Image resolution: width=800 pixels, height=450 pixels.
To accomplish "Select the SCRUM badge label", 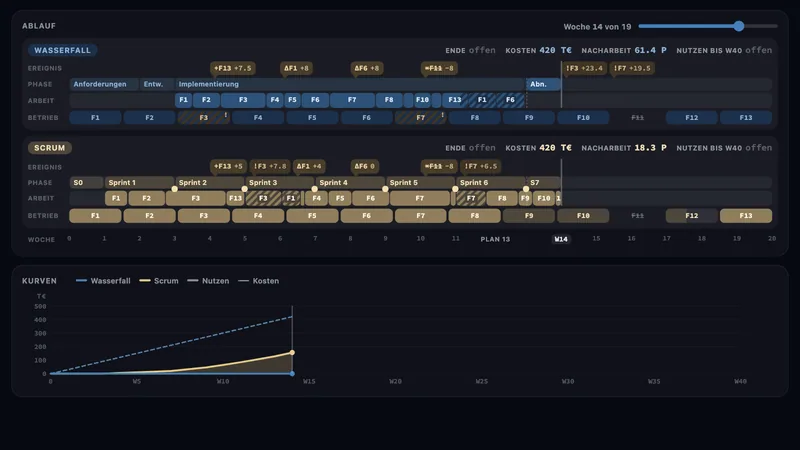I will 49,148.
